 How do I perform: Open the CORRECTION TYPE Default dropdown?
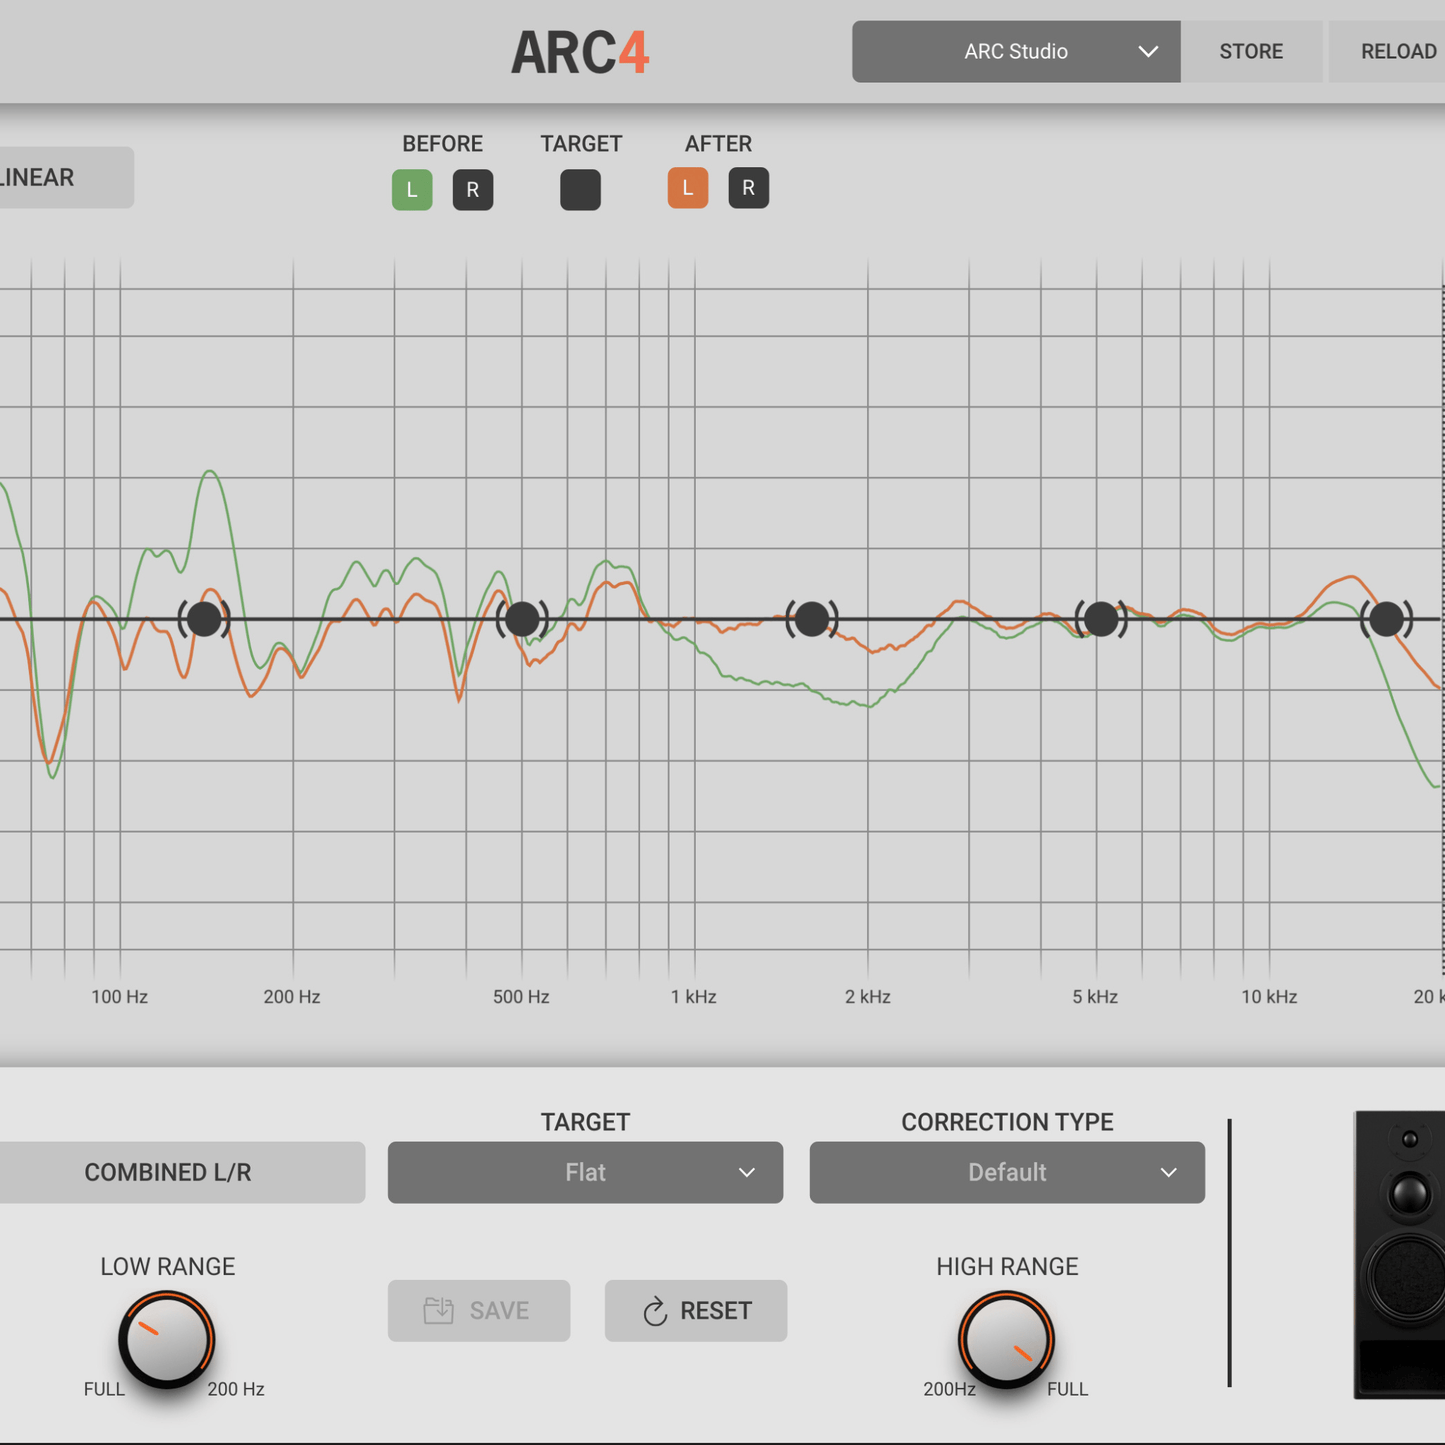tap(1007, 1172)
